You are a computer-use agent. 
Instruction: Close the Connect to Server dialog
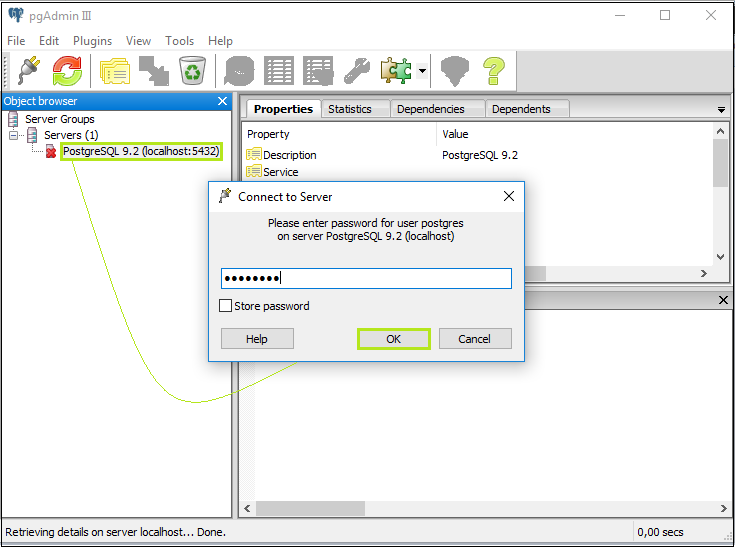(x=509, y=196)
